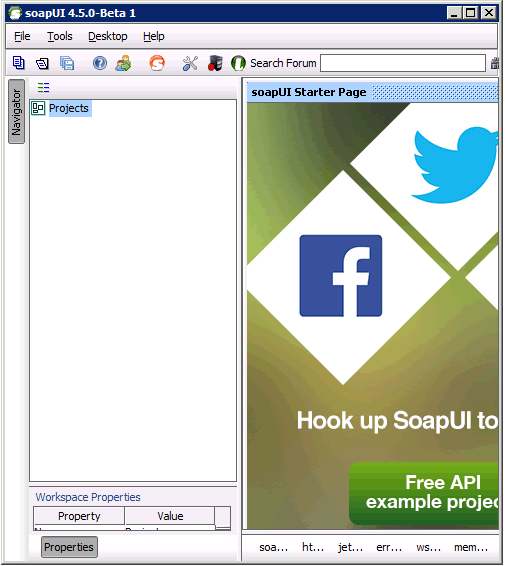This screenshot has width=505, height=566.
Task: Click the green-blue list icon above the Projects tree
Action: coord(43,87)
